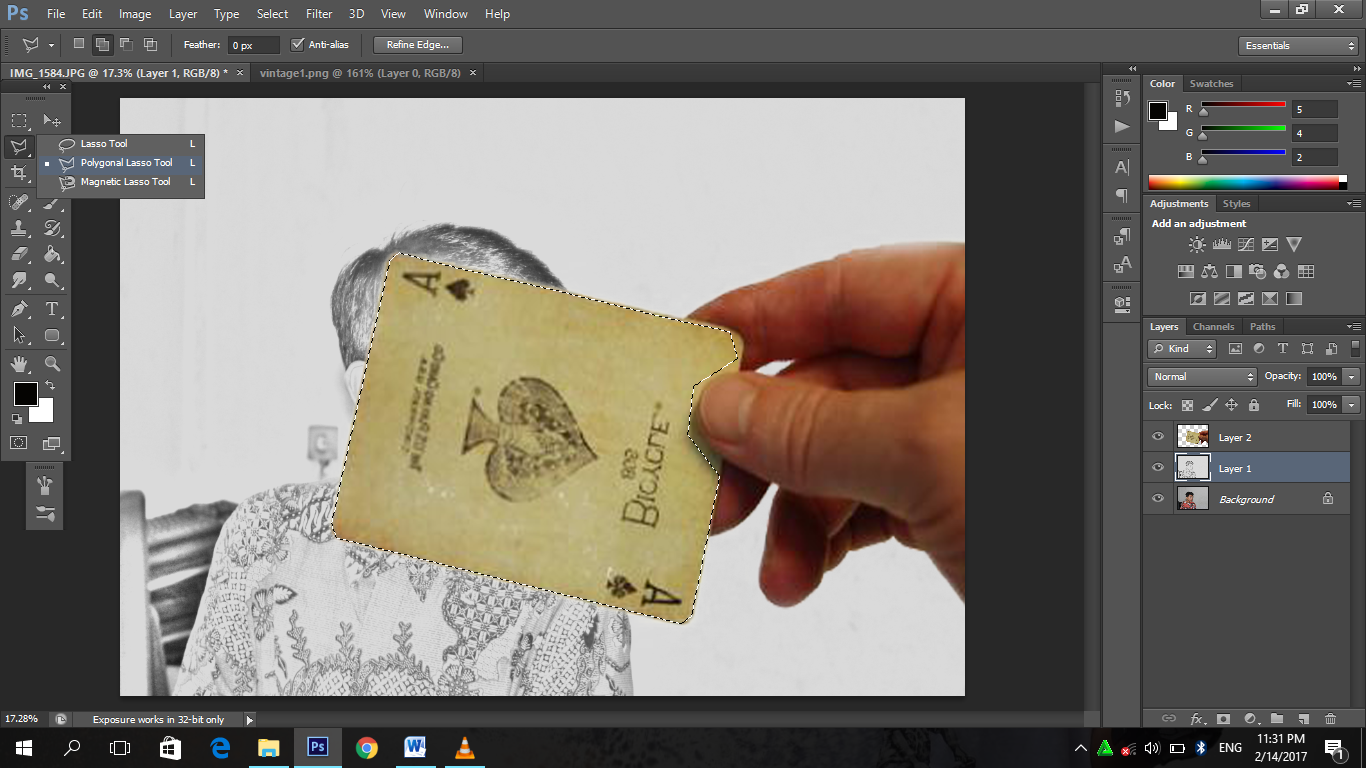Open the Color panel options menu
Image resolution: width=1366 pixels, height=768 pixels.
pyautogui.click(x=1353, y=84)
